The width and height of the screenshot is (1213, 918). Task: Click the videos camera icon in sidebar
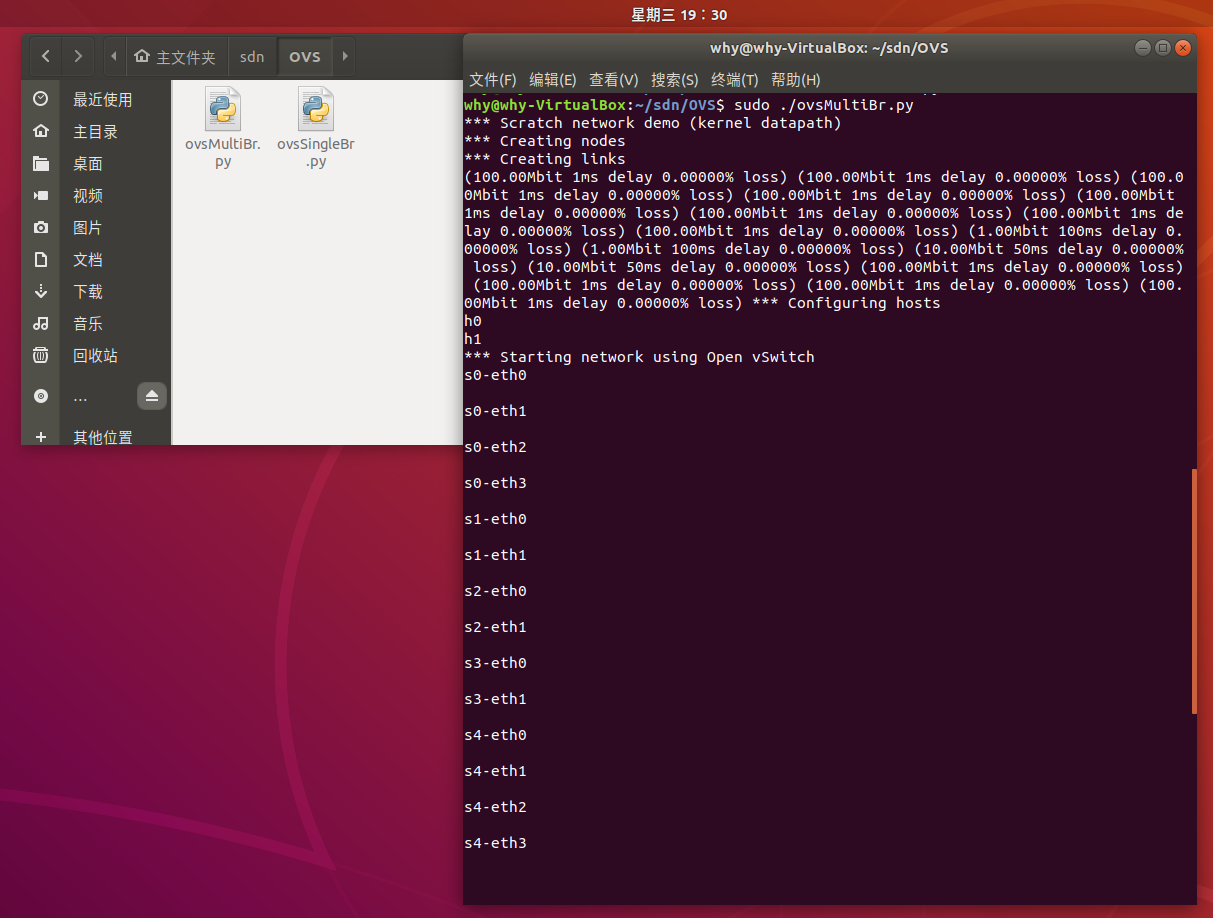pyautogui.click(x=41, y=195)
